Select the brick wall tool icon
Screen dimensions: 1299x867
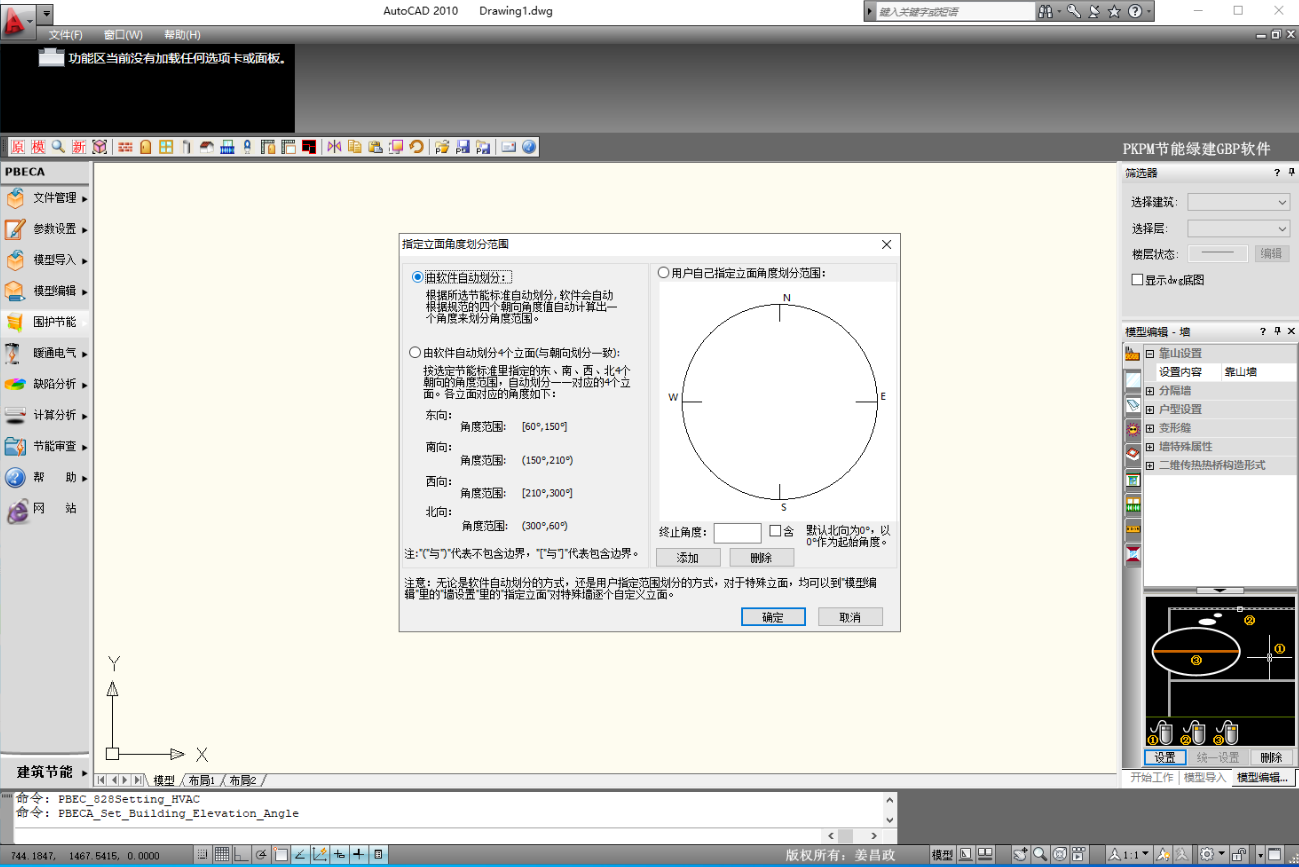126,147
